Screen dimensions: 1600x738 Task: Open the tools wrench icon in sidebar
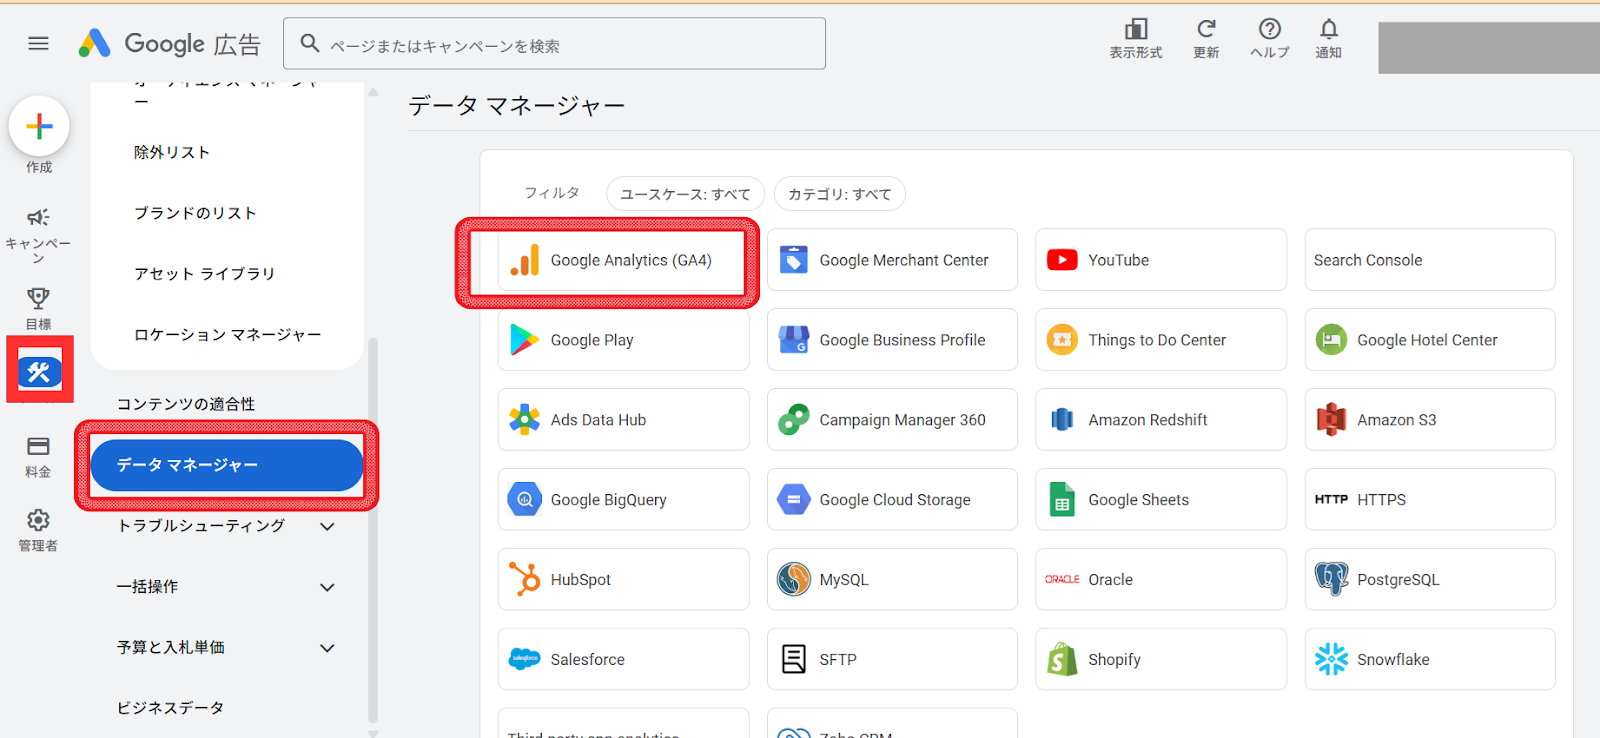pyautogui.click(x=39, y=372)
